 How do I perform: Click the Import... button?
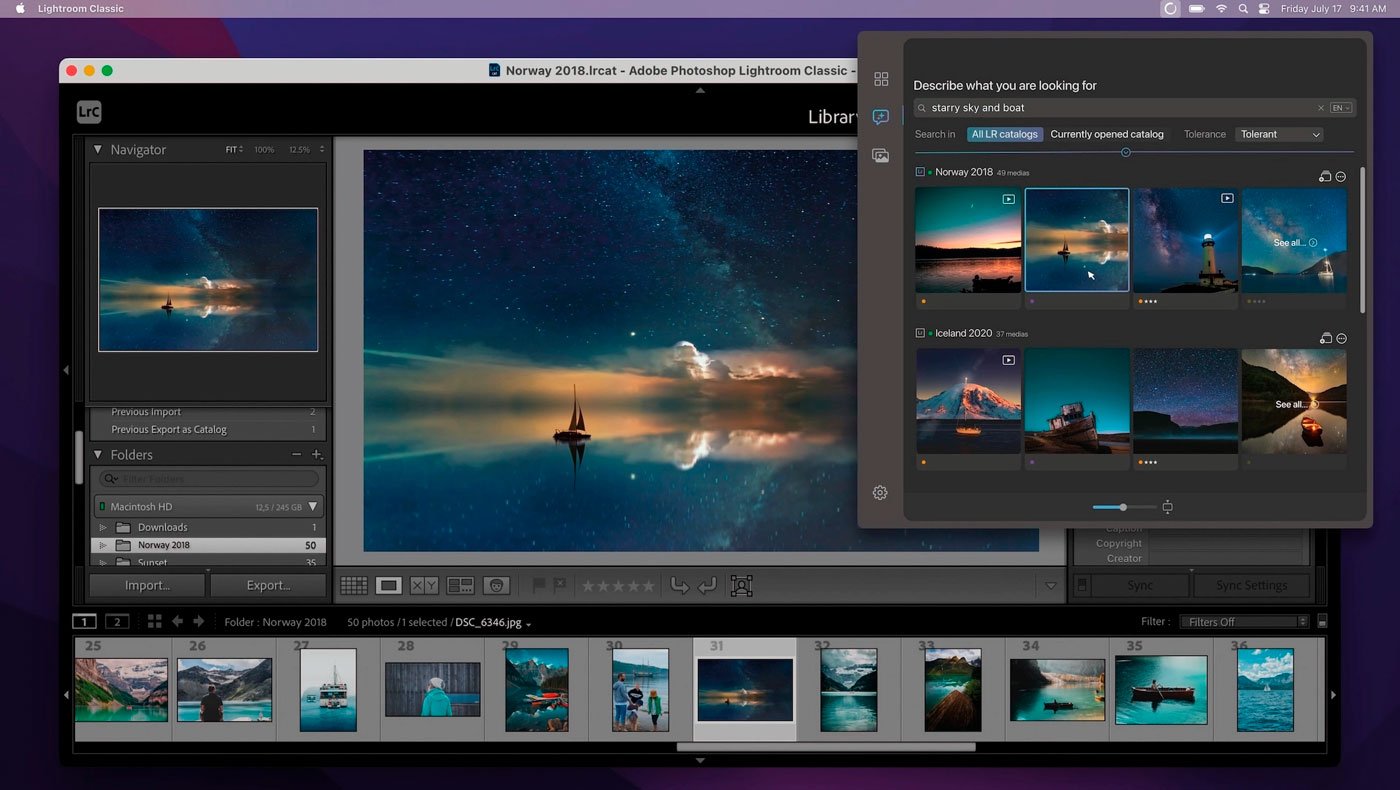click(147, 585)
